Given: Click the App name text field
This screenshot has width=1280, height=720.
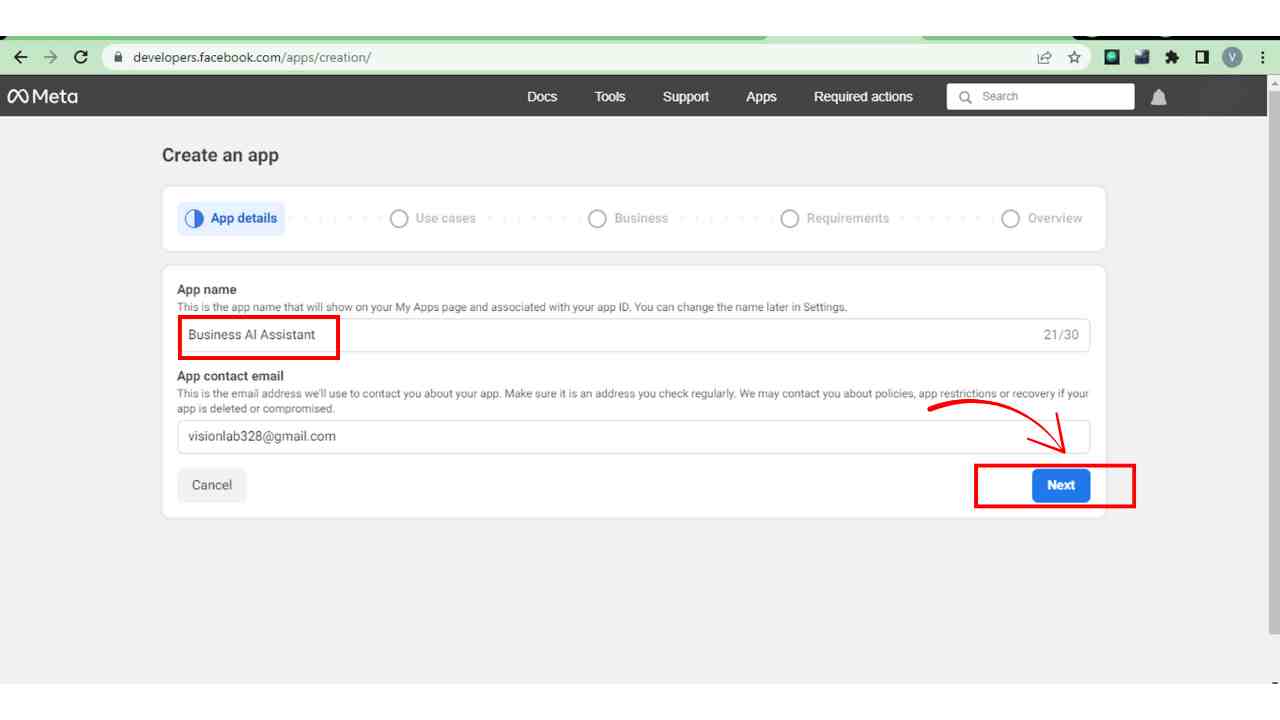Looking at the screenshot, I should (x=633, y=335).
